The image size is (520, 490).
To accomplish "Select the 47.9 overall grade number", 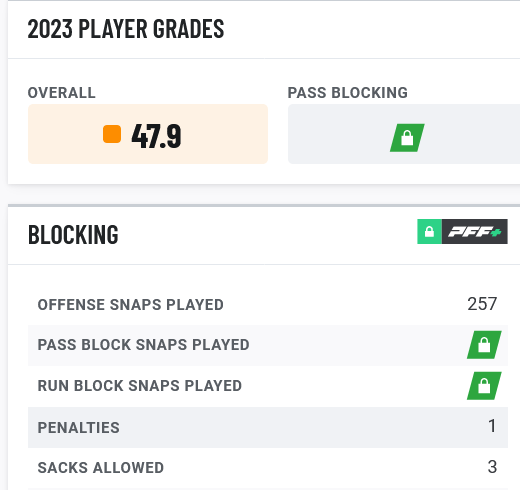I will pyautogui.click(x=156, y=136).
